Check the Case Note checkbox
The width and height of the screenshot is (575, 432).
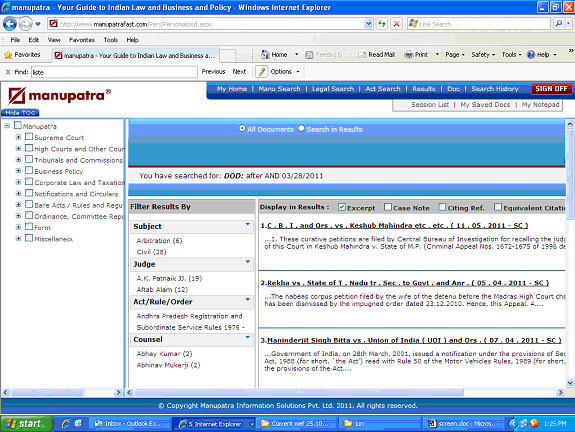click(x=388, y=207)
